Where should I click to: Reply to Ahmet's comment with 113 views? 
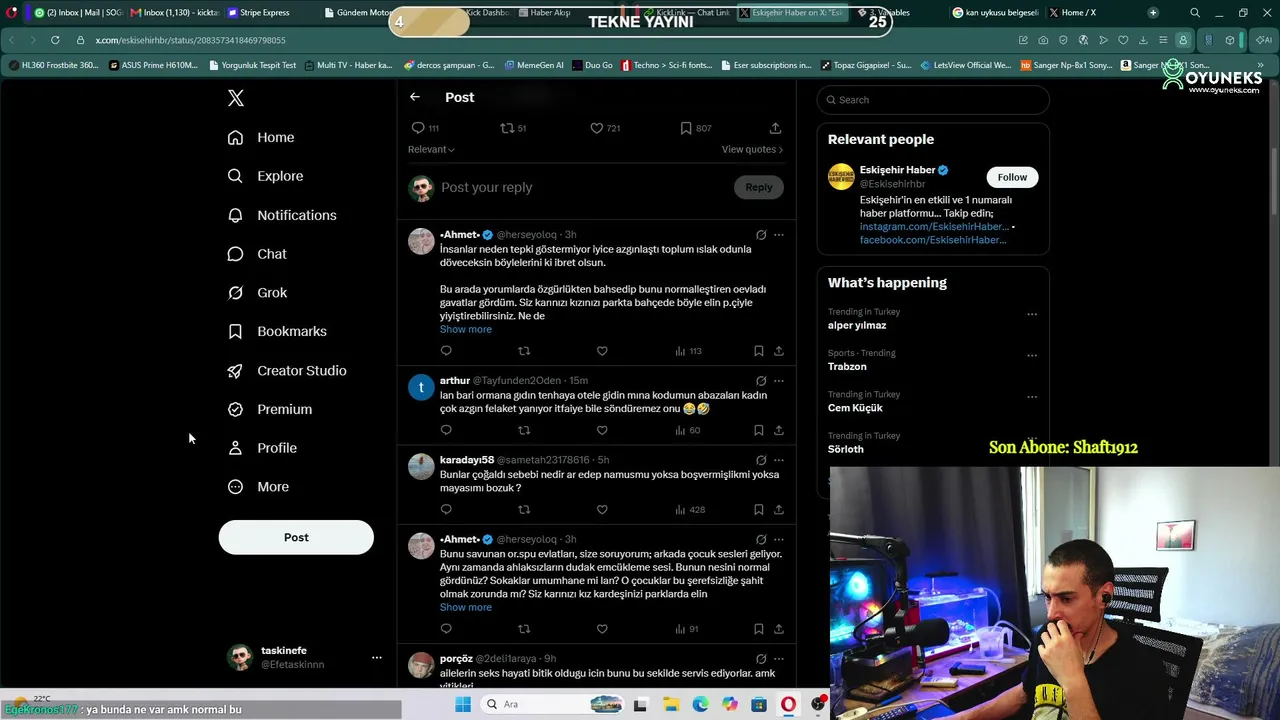(446, 351)
